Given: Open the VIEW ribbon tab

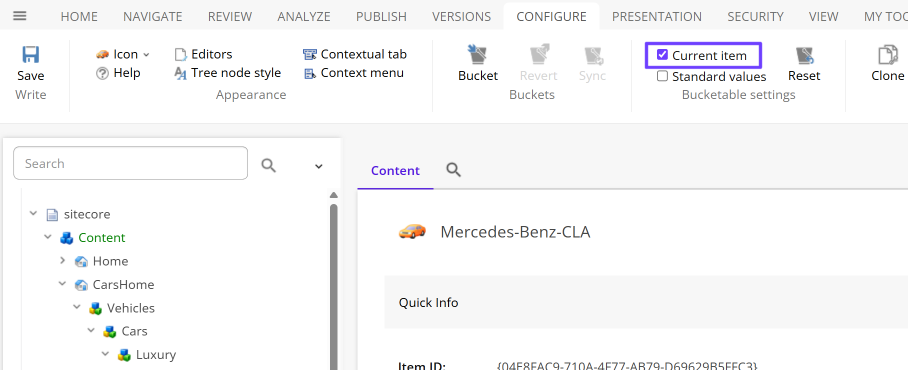Looking at the screenshot, I should [824, 17].
